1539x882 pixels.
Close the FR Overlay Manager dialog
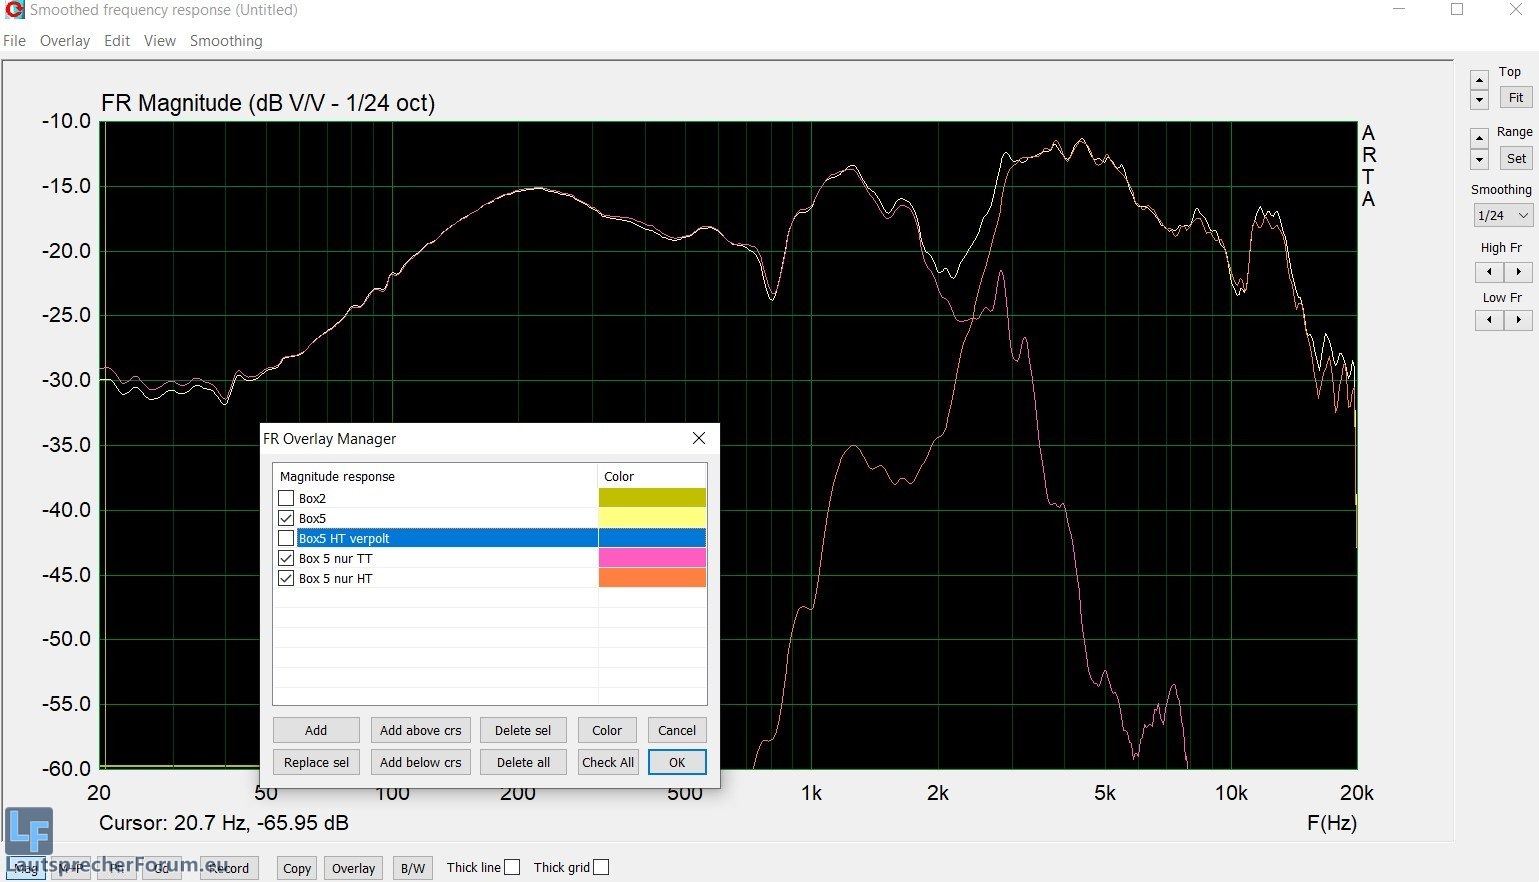pos(699,438)
